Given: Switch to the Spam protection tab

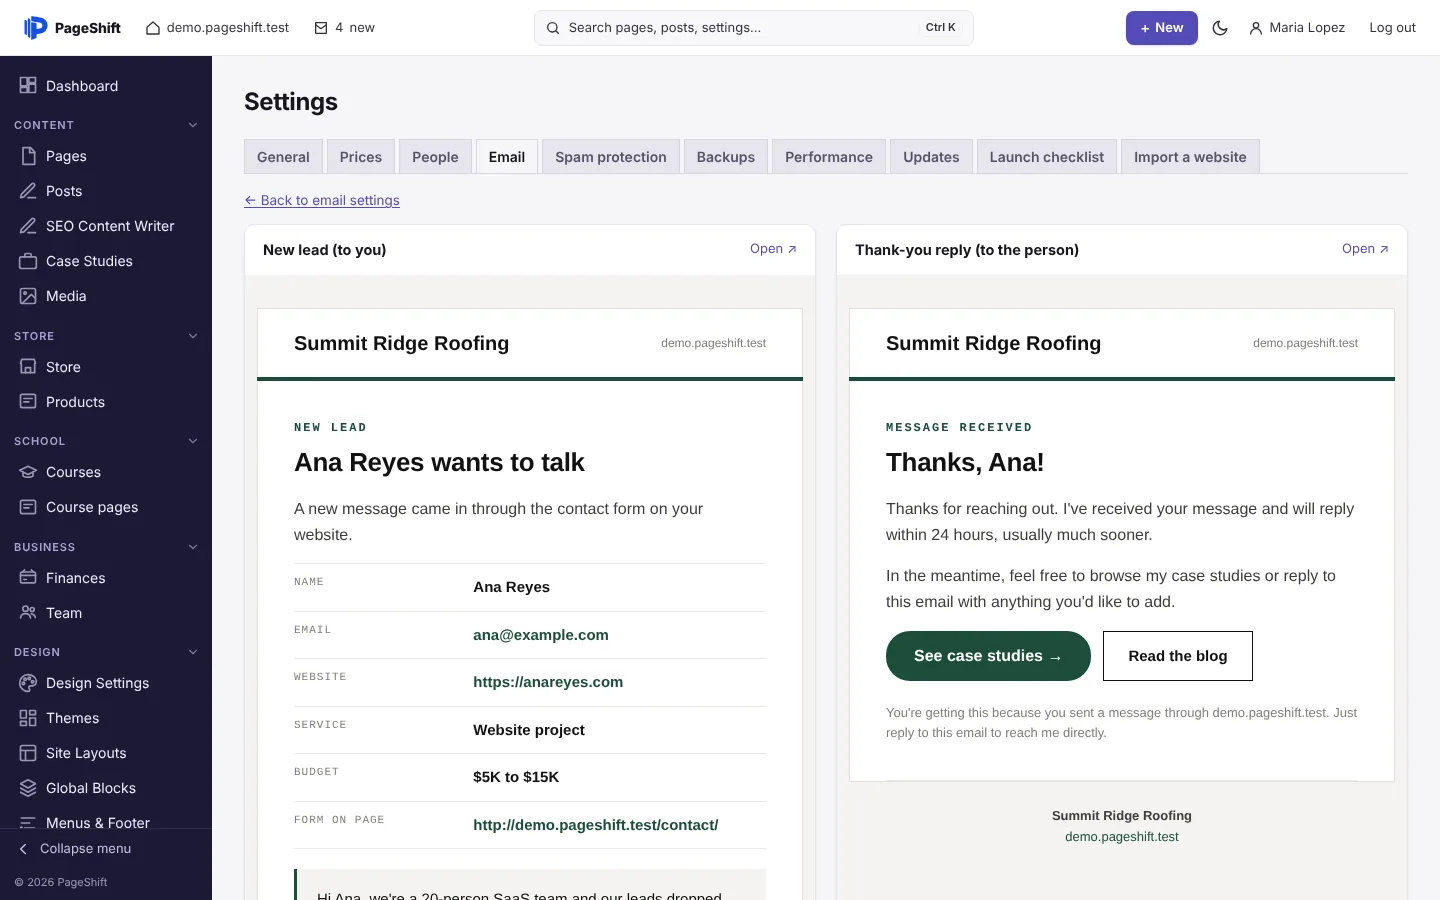Looking at the screenshot, I should pos(611,157).
